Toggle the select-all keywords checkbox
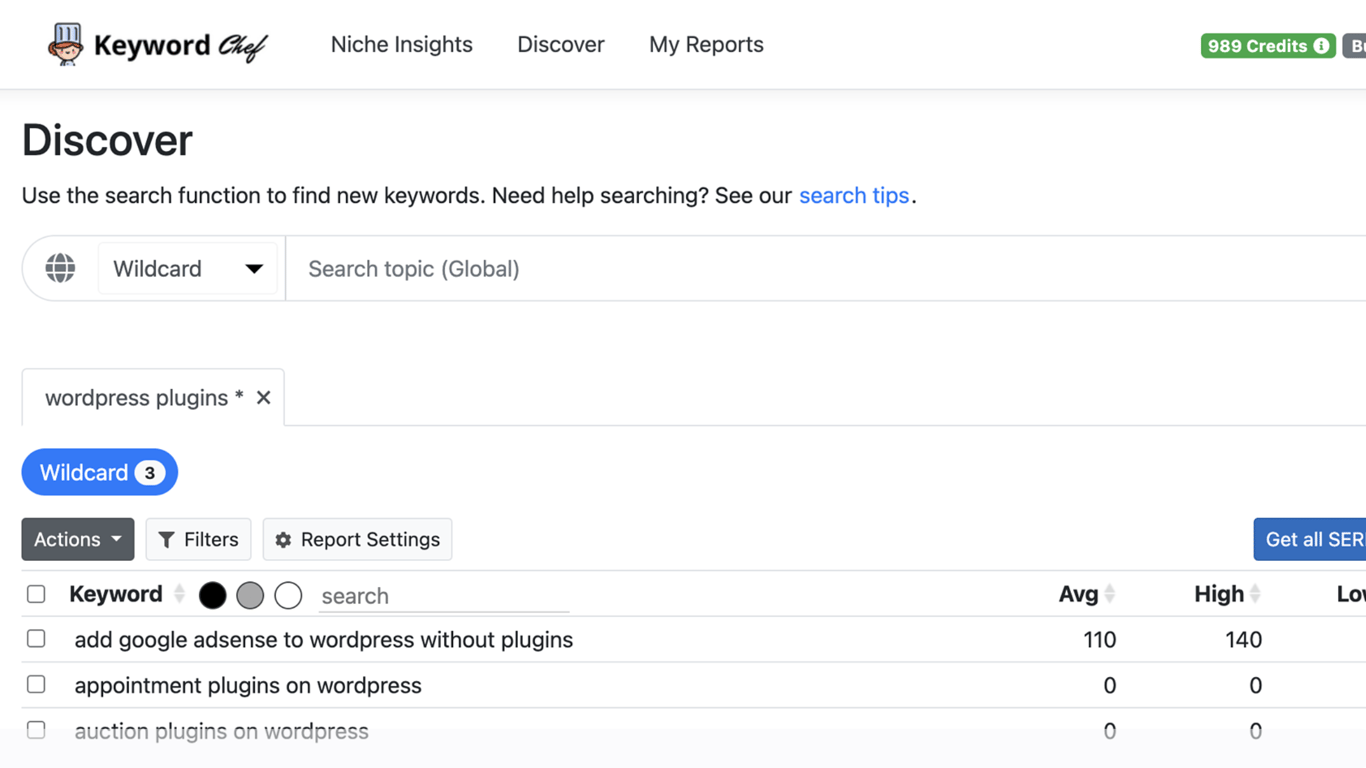 coord(36,594)
